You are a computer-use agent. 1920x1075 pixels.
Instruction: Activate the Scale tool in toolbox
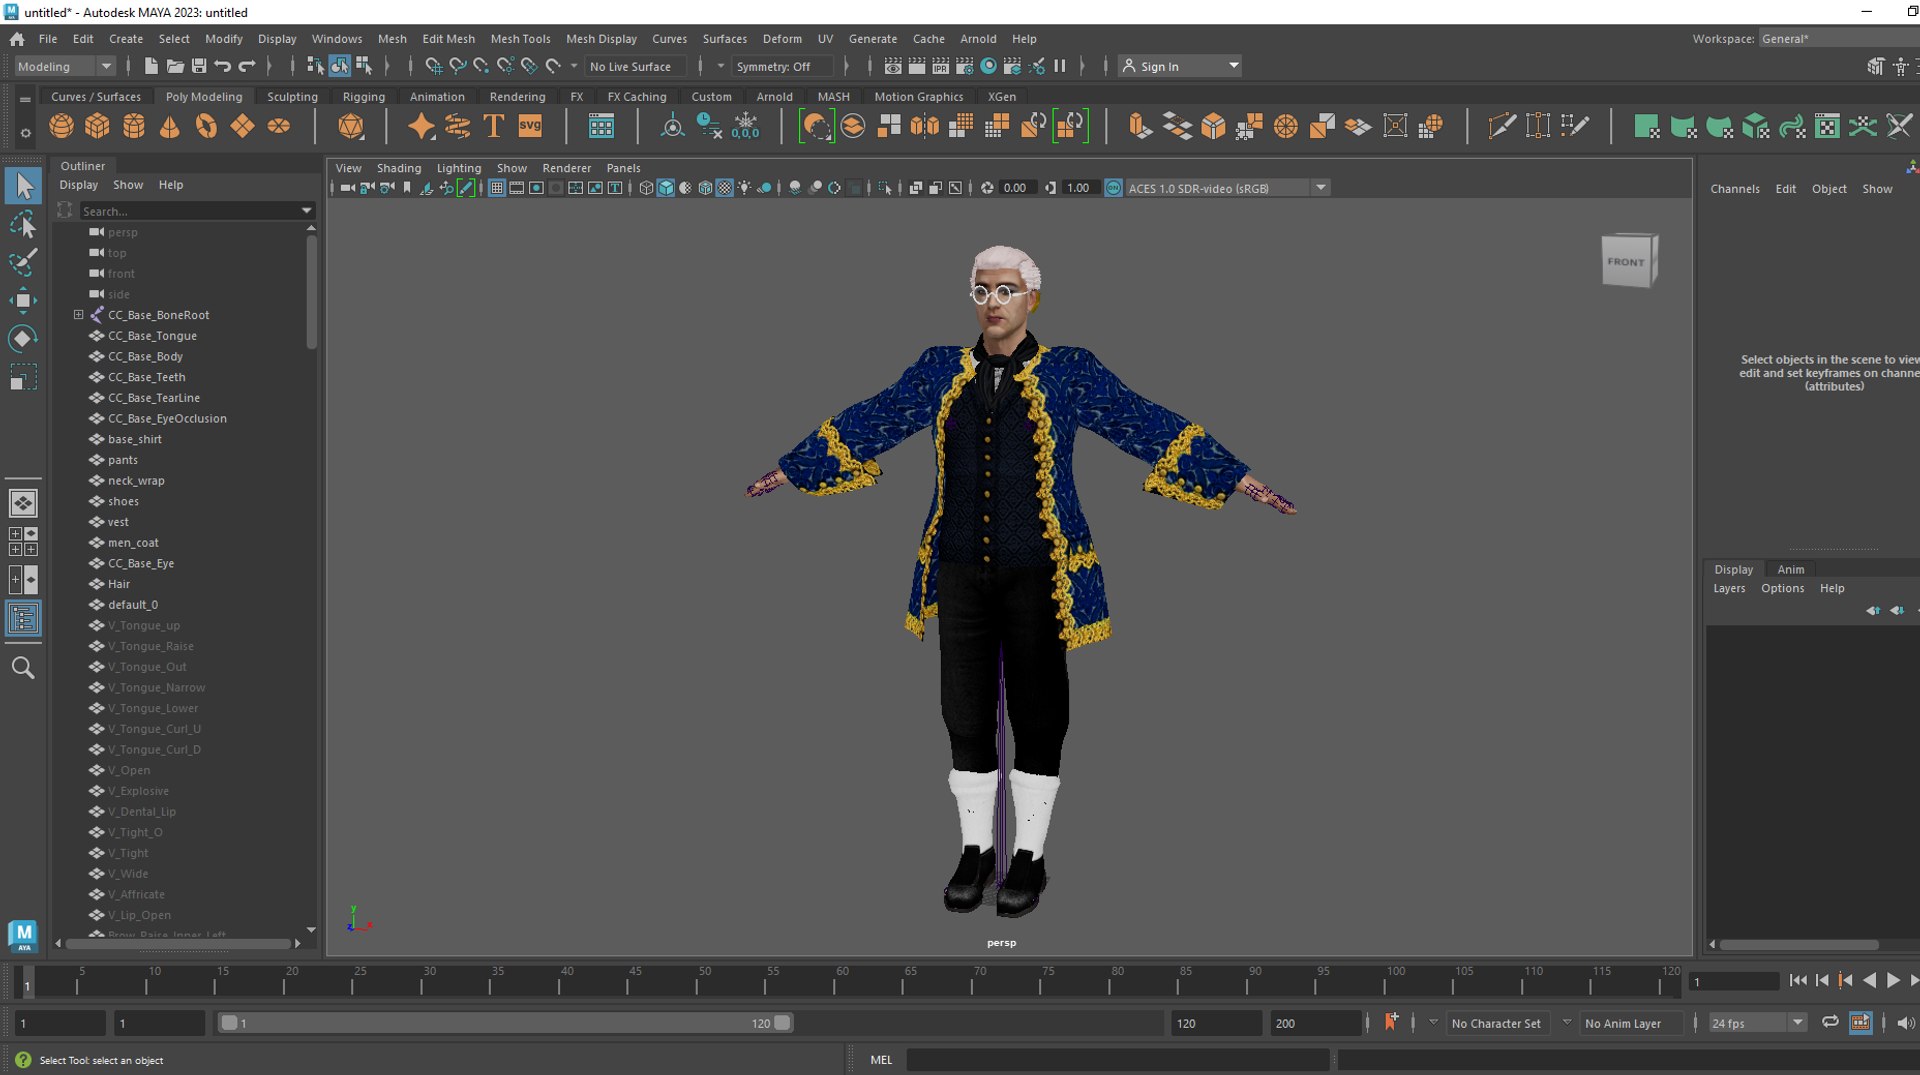23,377
